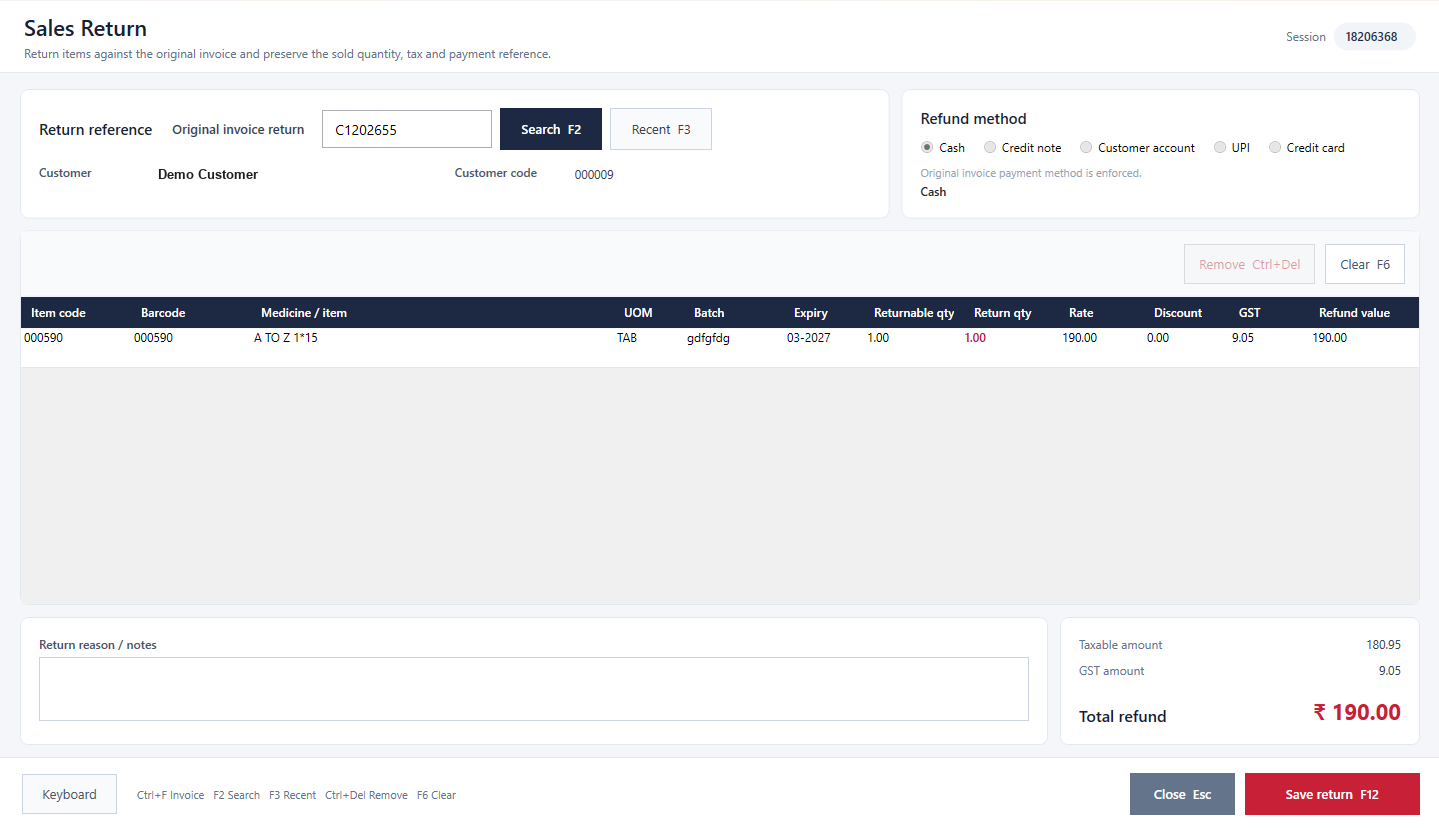Click the Returnable qty column header

(914, 313)
